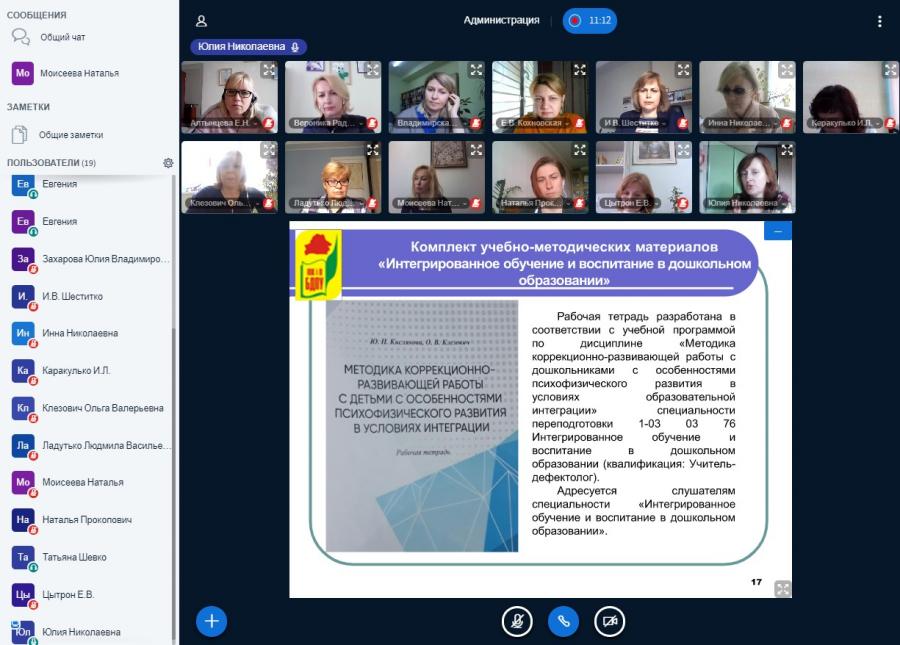Screen dimensions: 900x645
Task: Toggle the user list person icon
Action: coord(201,21)
